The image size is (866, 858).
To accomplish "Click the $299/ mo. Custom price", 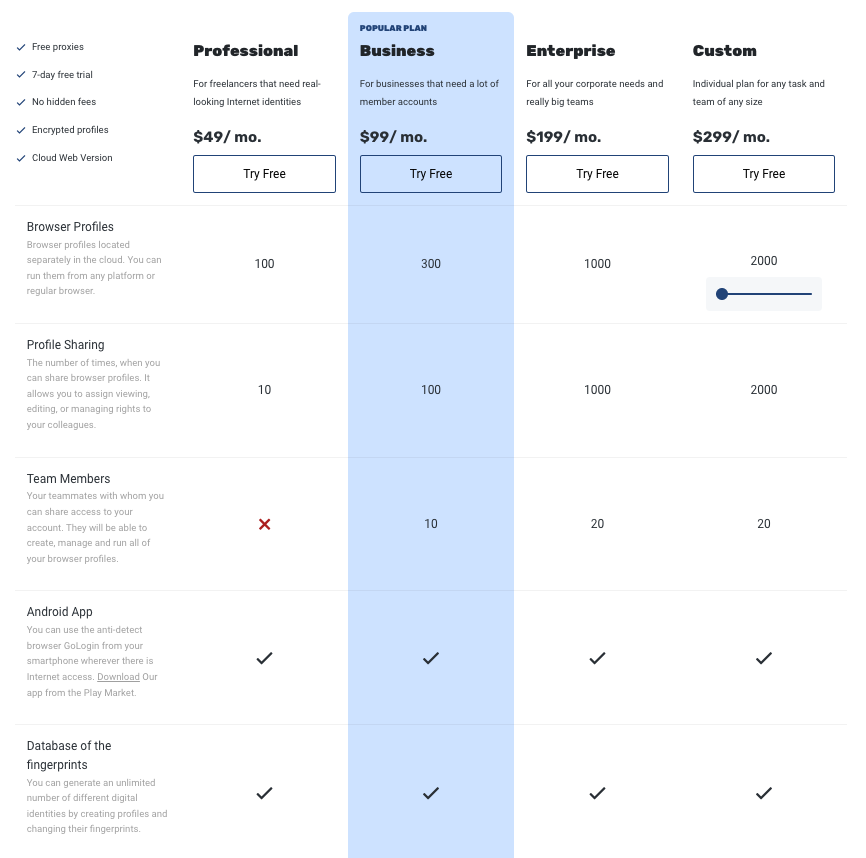I will tap(731, 137).
